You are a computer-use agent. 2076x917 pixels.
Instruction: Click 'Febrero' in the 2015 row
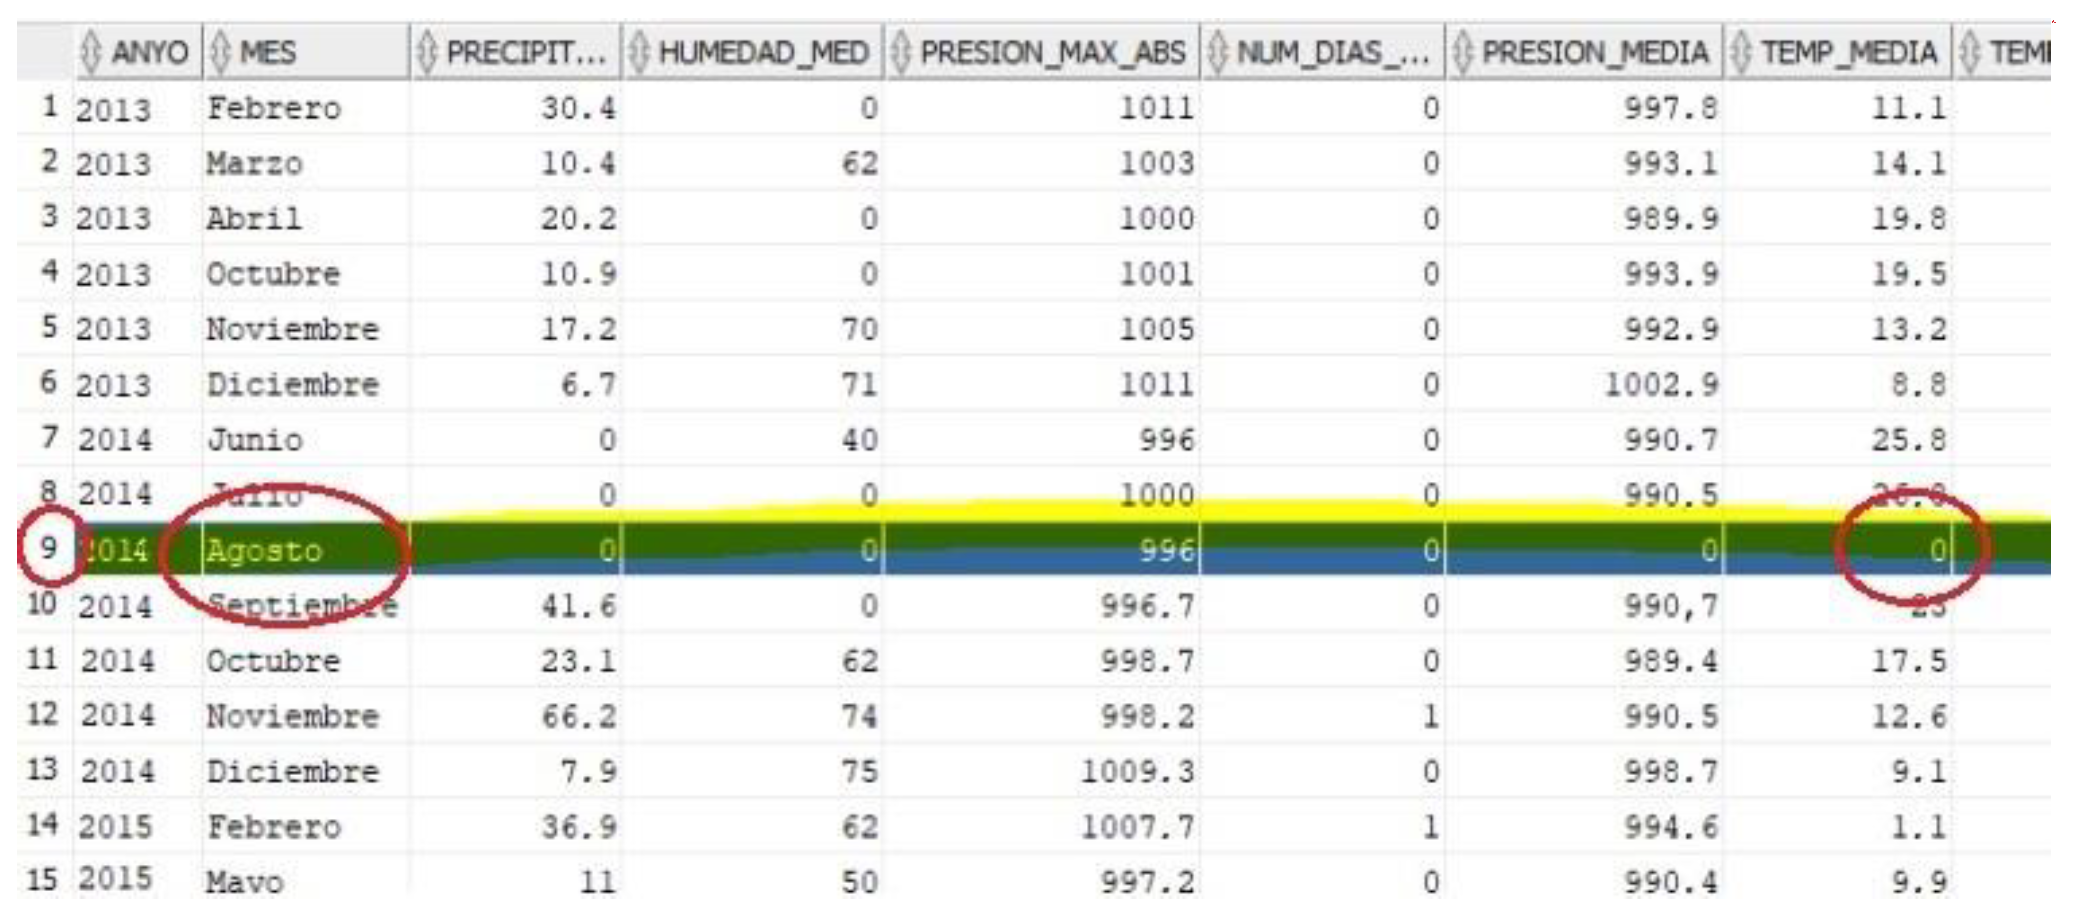click(x=274, y=827)
